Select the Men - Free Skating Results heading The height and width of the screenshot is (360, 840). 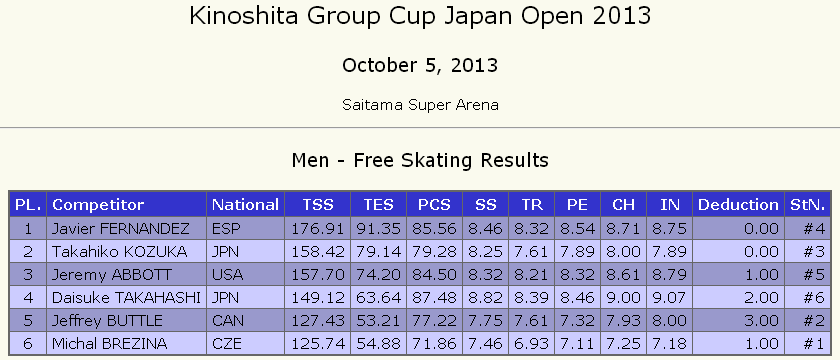[420, 160]
